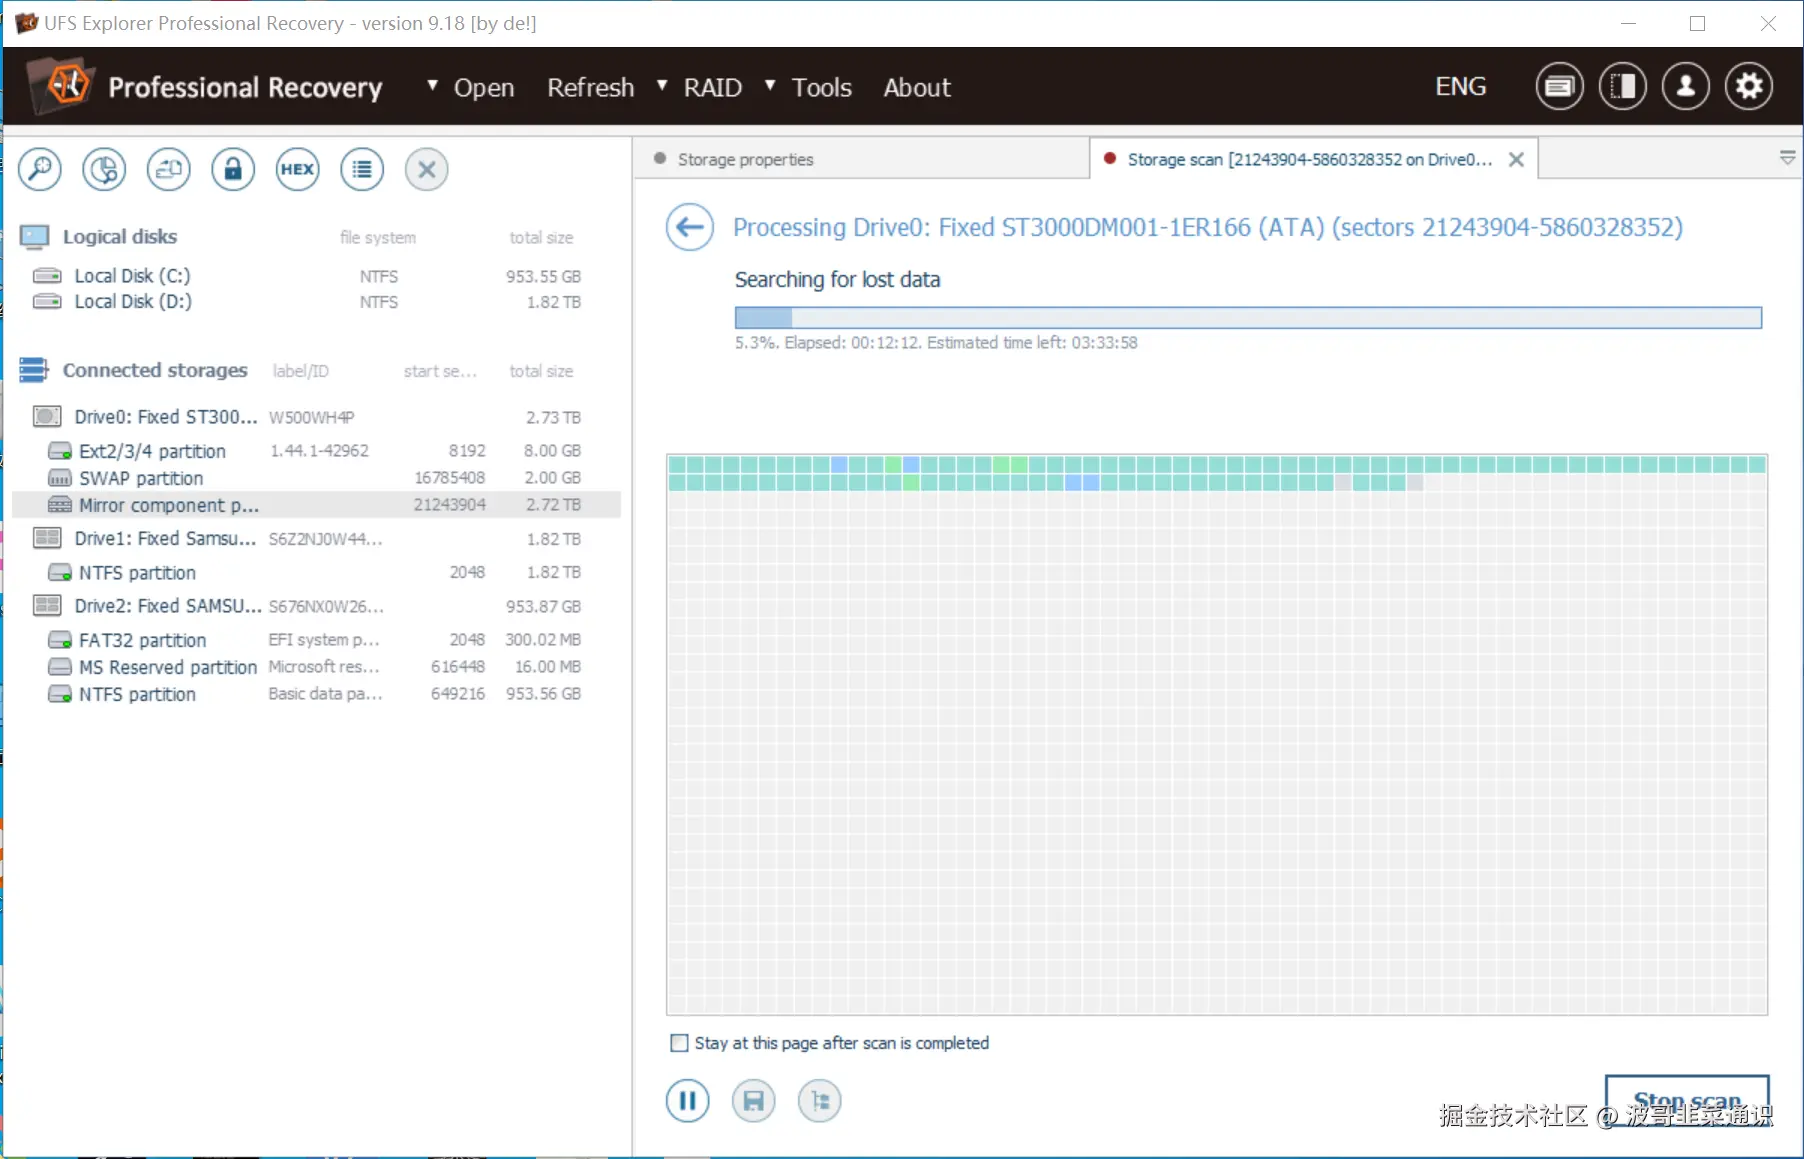This screenshot has width=1804, height=1159.
Task: Select the FAT32 partition row
Action: point(316,640)
